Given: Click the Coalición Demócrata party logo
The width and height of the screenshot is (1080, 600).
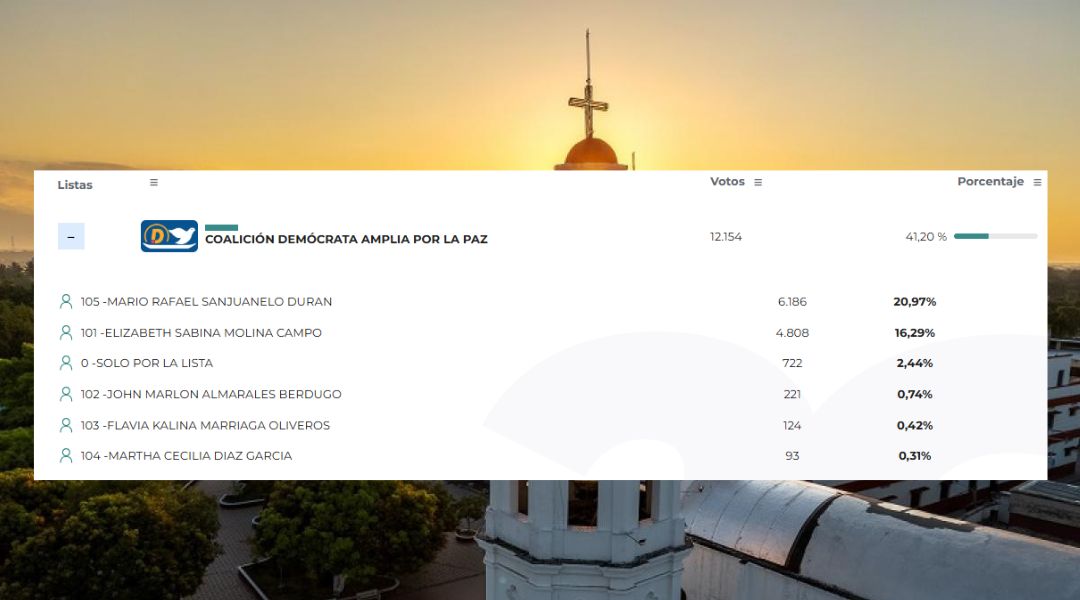Looking at the screenshot, I should point(169,236).
